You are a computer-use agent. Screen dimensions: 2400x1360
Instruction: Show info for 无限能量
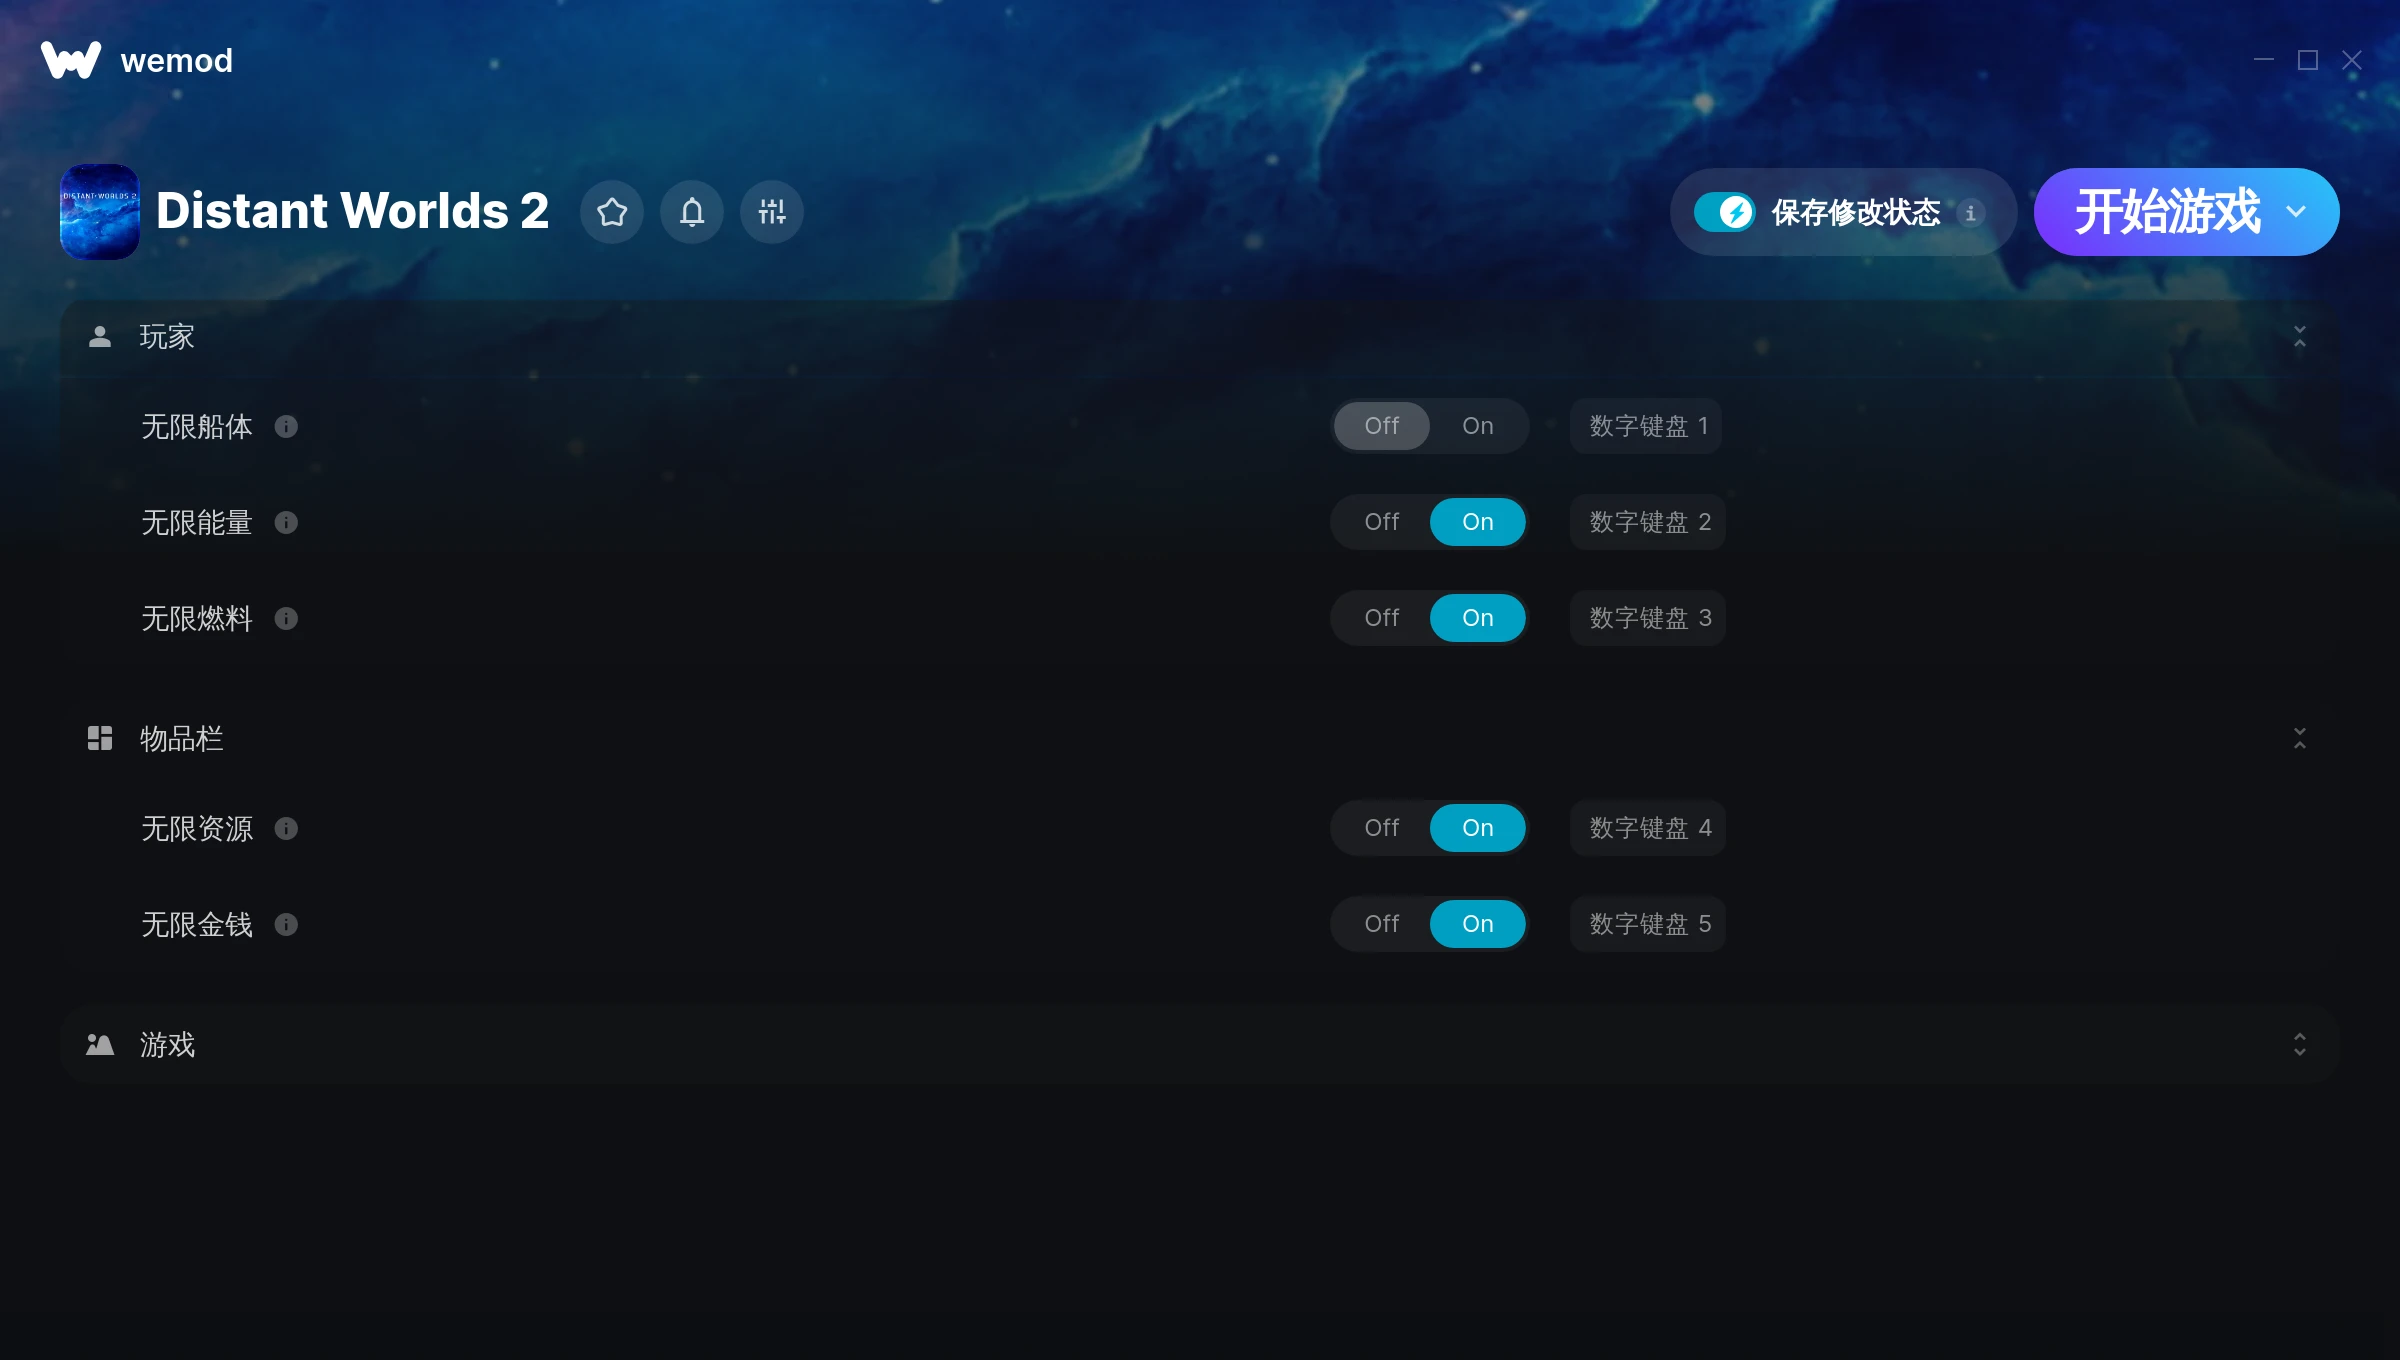coord(286,523)
